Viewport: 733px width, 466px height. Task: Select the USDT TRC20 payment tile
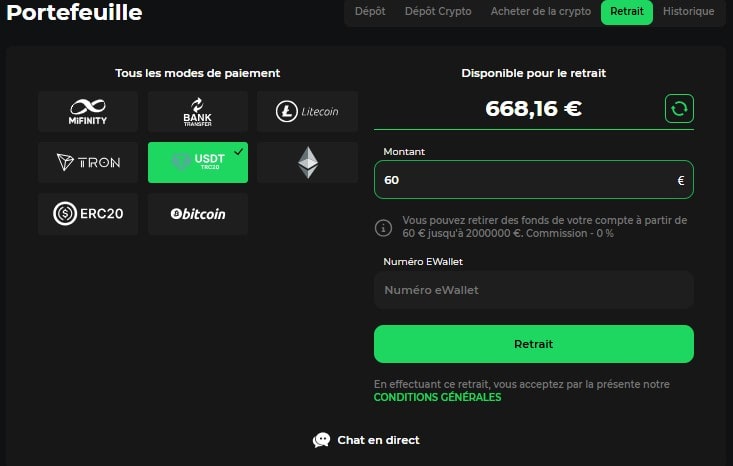tap(197, 162)
